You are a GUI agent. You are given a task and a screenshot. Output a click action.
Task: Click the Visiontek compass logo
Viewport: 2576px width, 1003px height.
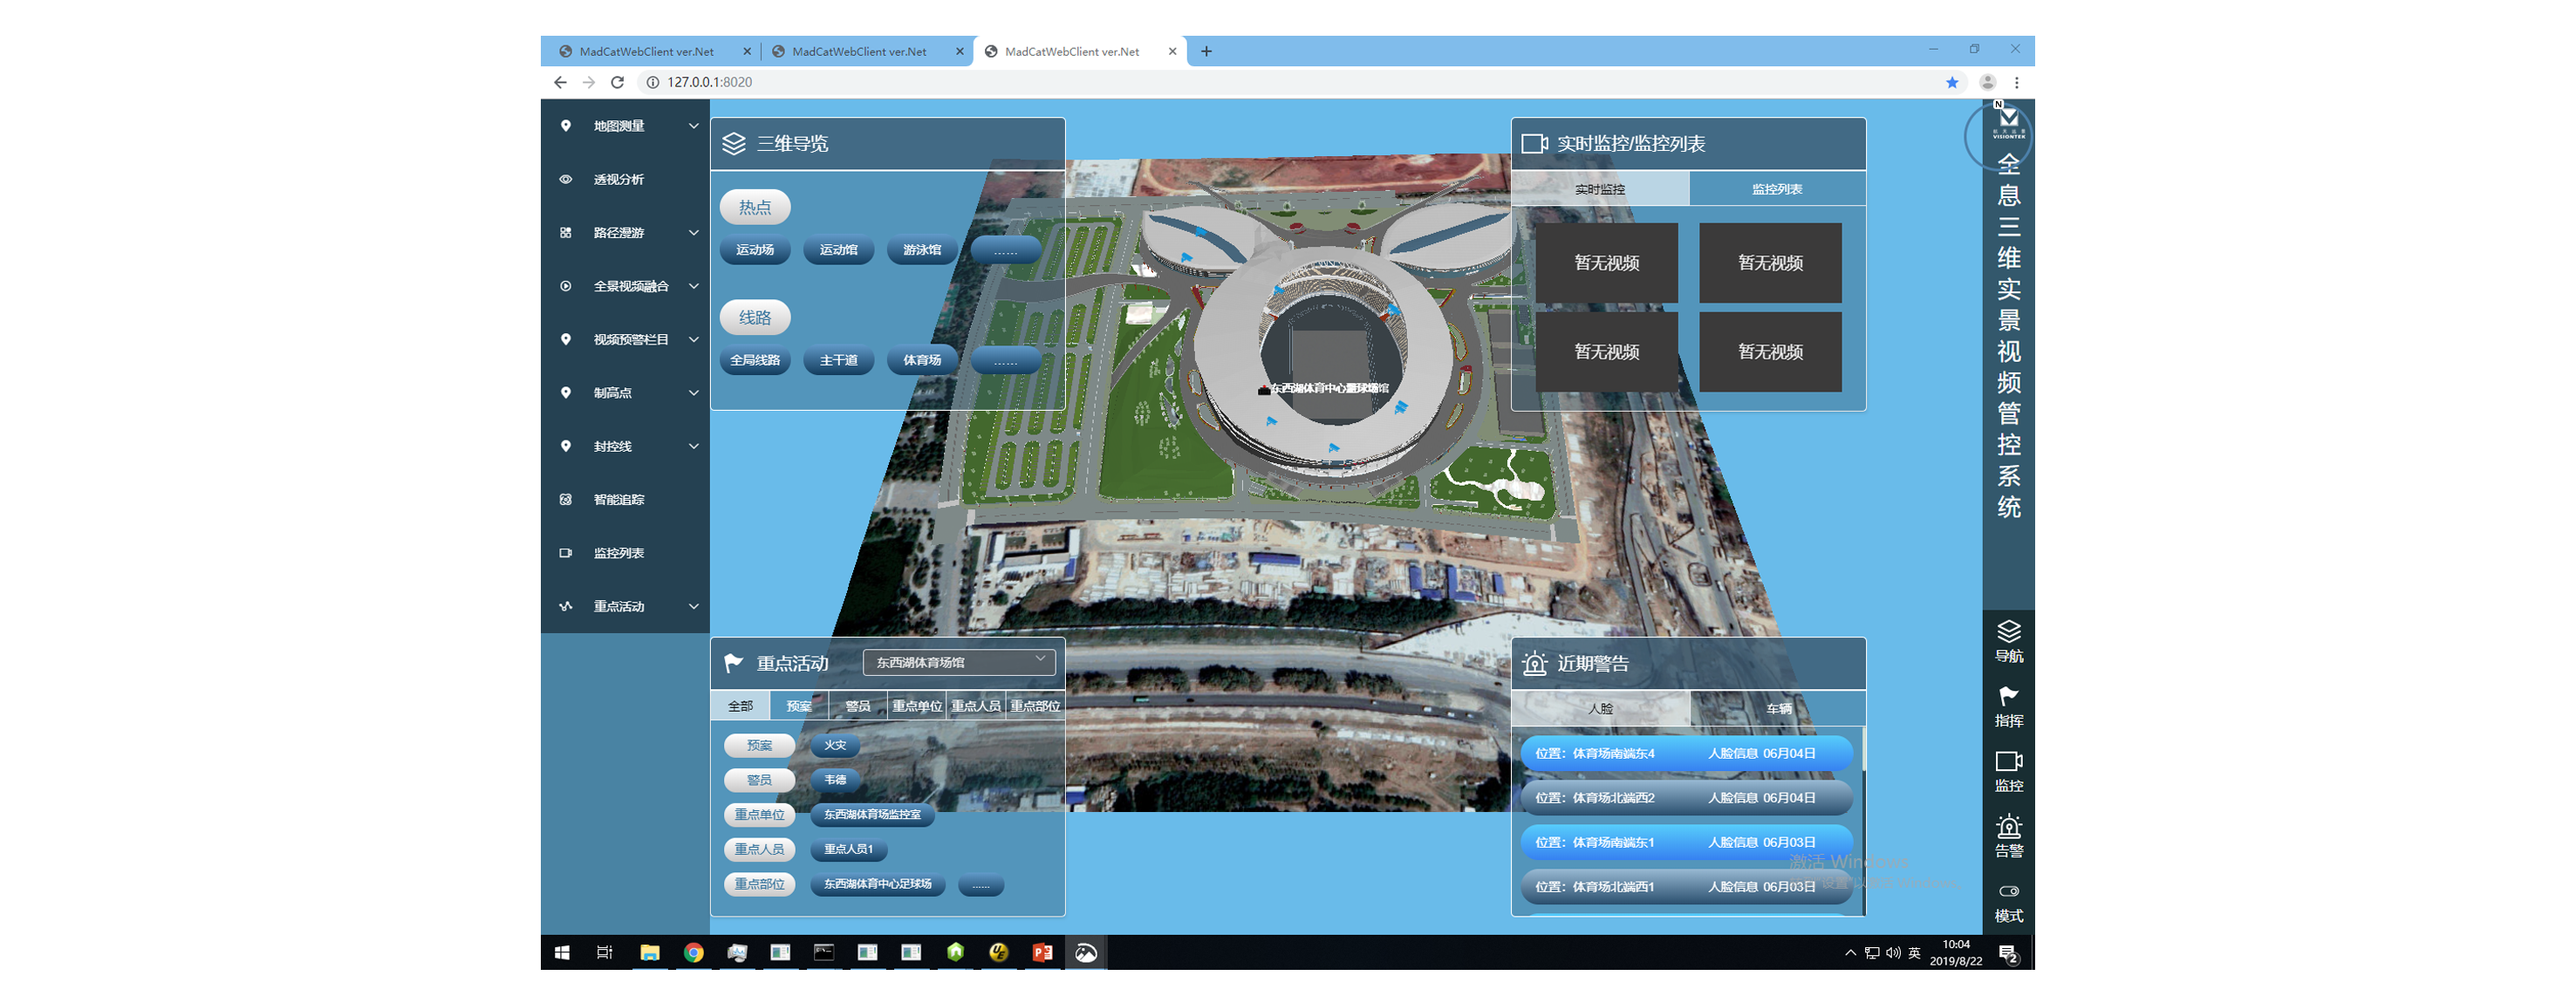tap(2007, 121)
